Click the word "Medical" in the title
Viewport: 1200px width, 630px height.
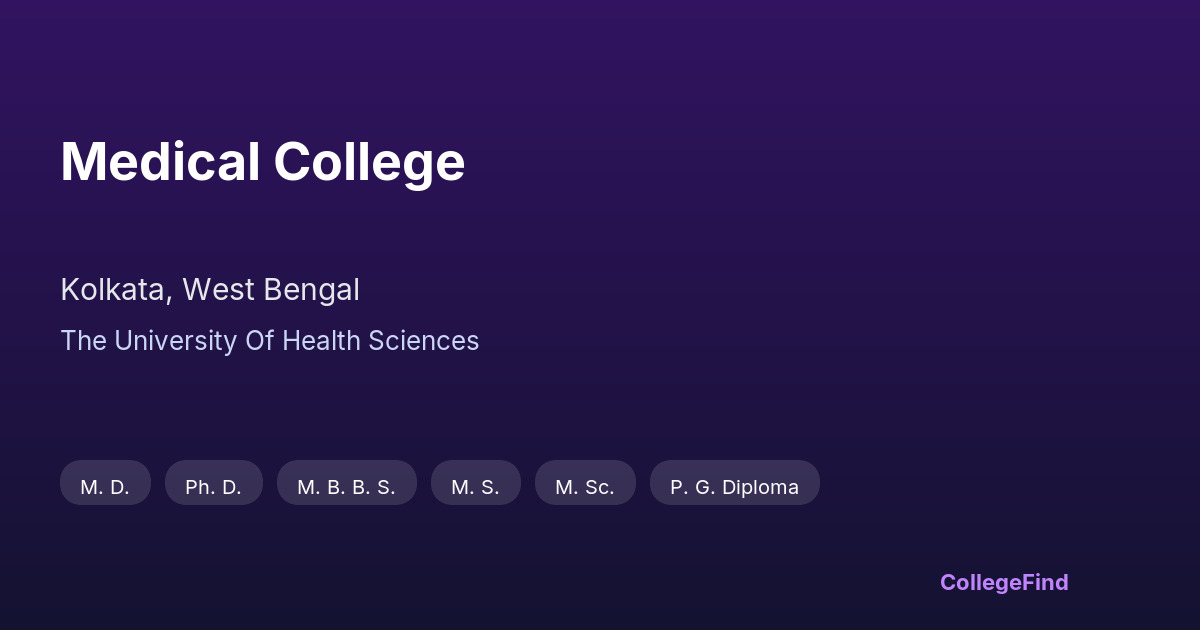pos(160,161)
